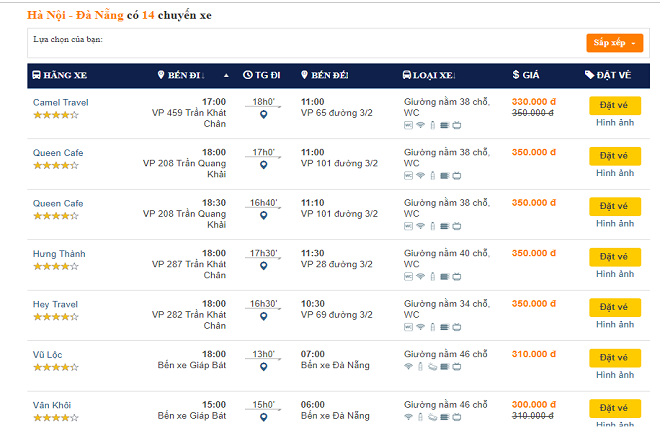Open the Sắp xếp sort dropdown
The image size is (660, 440).
[x=614, y=43]
